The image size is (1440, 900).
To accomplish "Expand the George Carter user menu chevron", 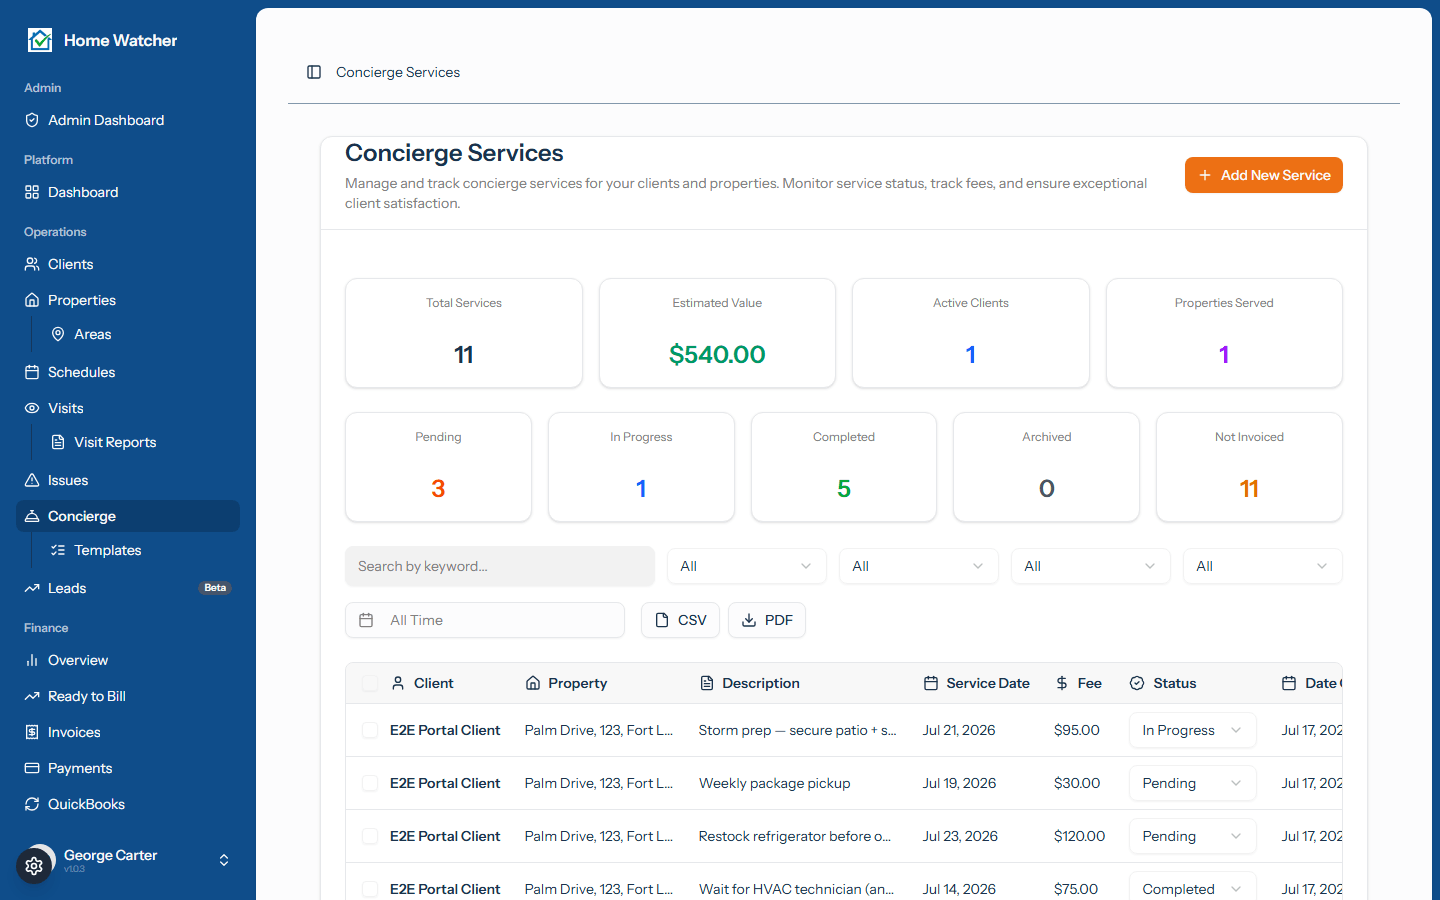I will click(x=224, y=860).
